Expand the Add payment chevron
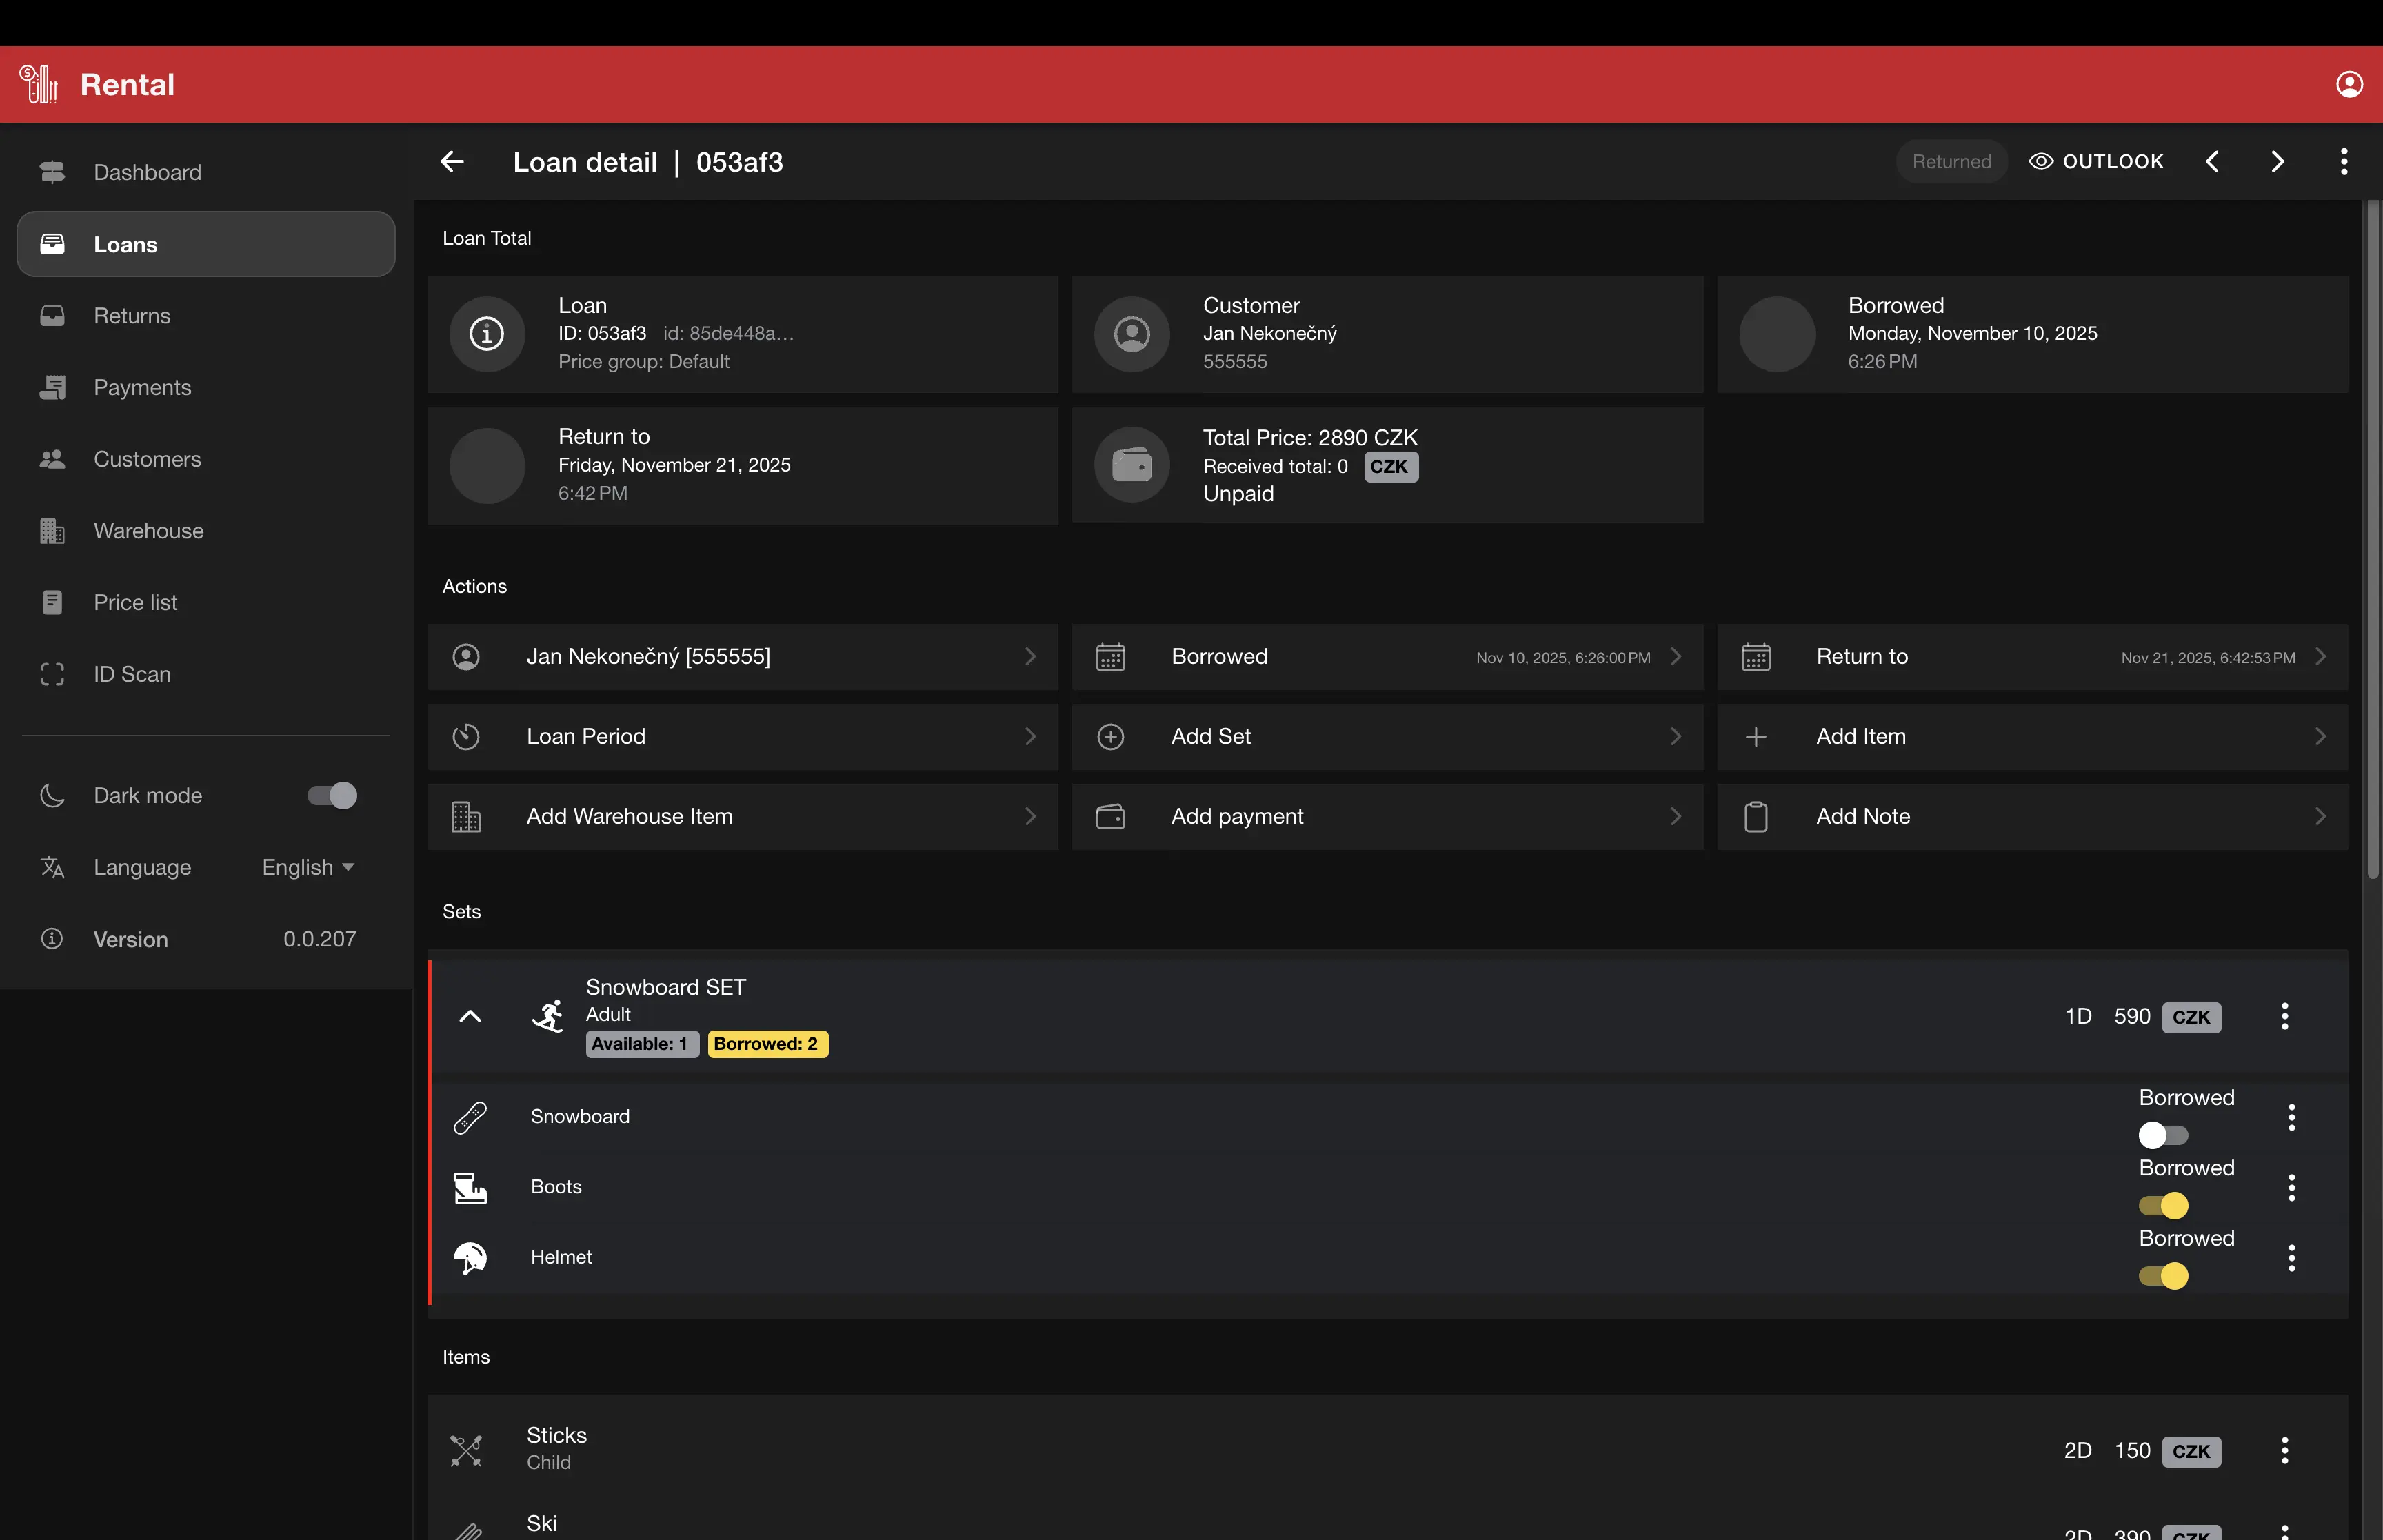Screen dimensions: 2383x1540 [x=1676, y=817]
